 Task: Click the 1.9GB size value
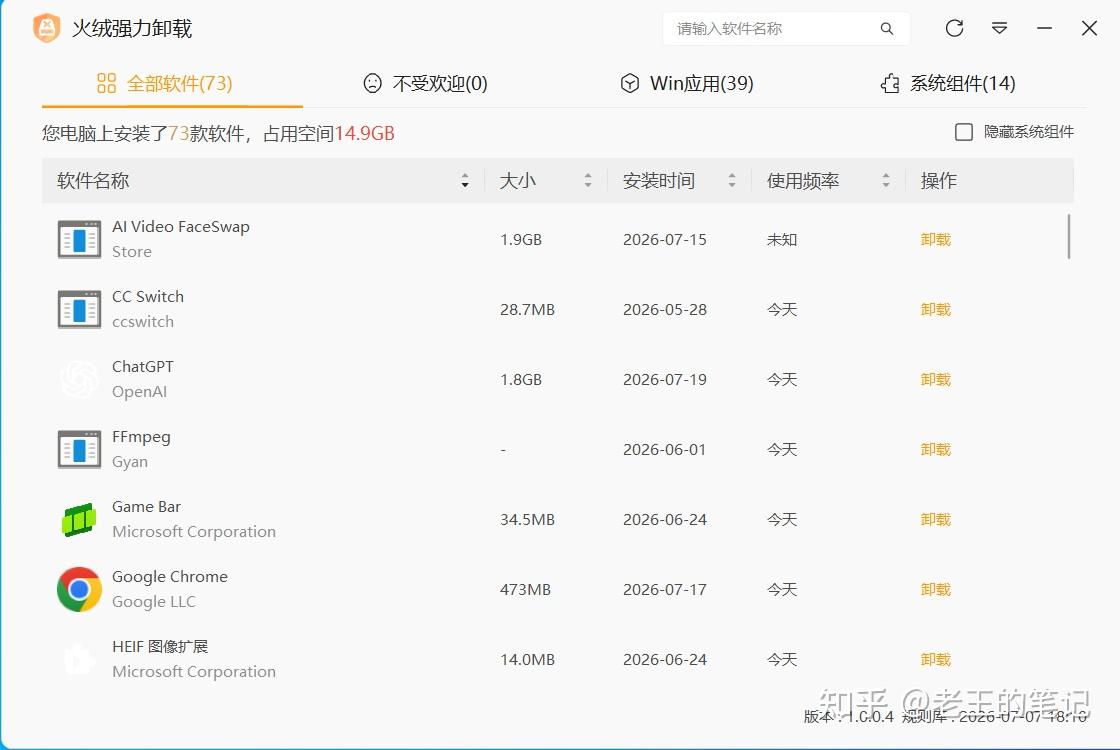[x=521, y=239]
